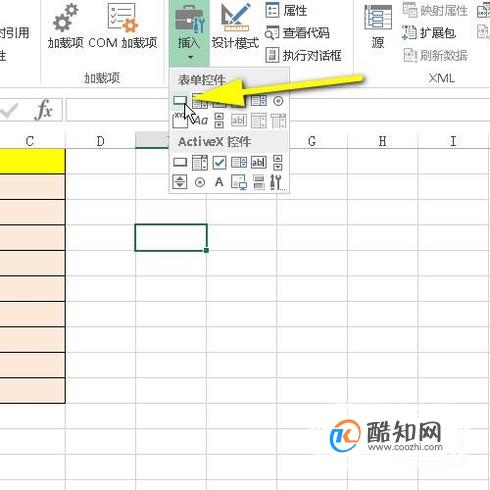Select the form control List Box icon
490x490 pixels.
pyautogui.click(x=259, y=100)
